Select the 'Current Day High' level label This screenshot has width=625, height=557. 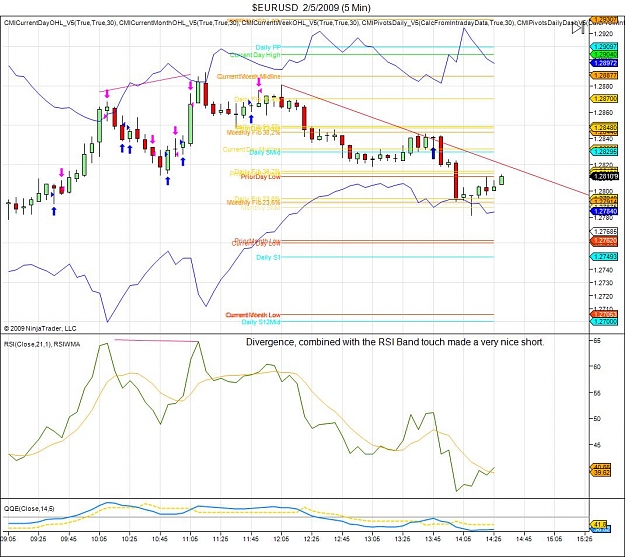point(255,55)
